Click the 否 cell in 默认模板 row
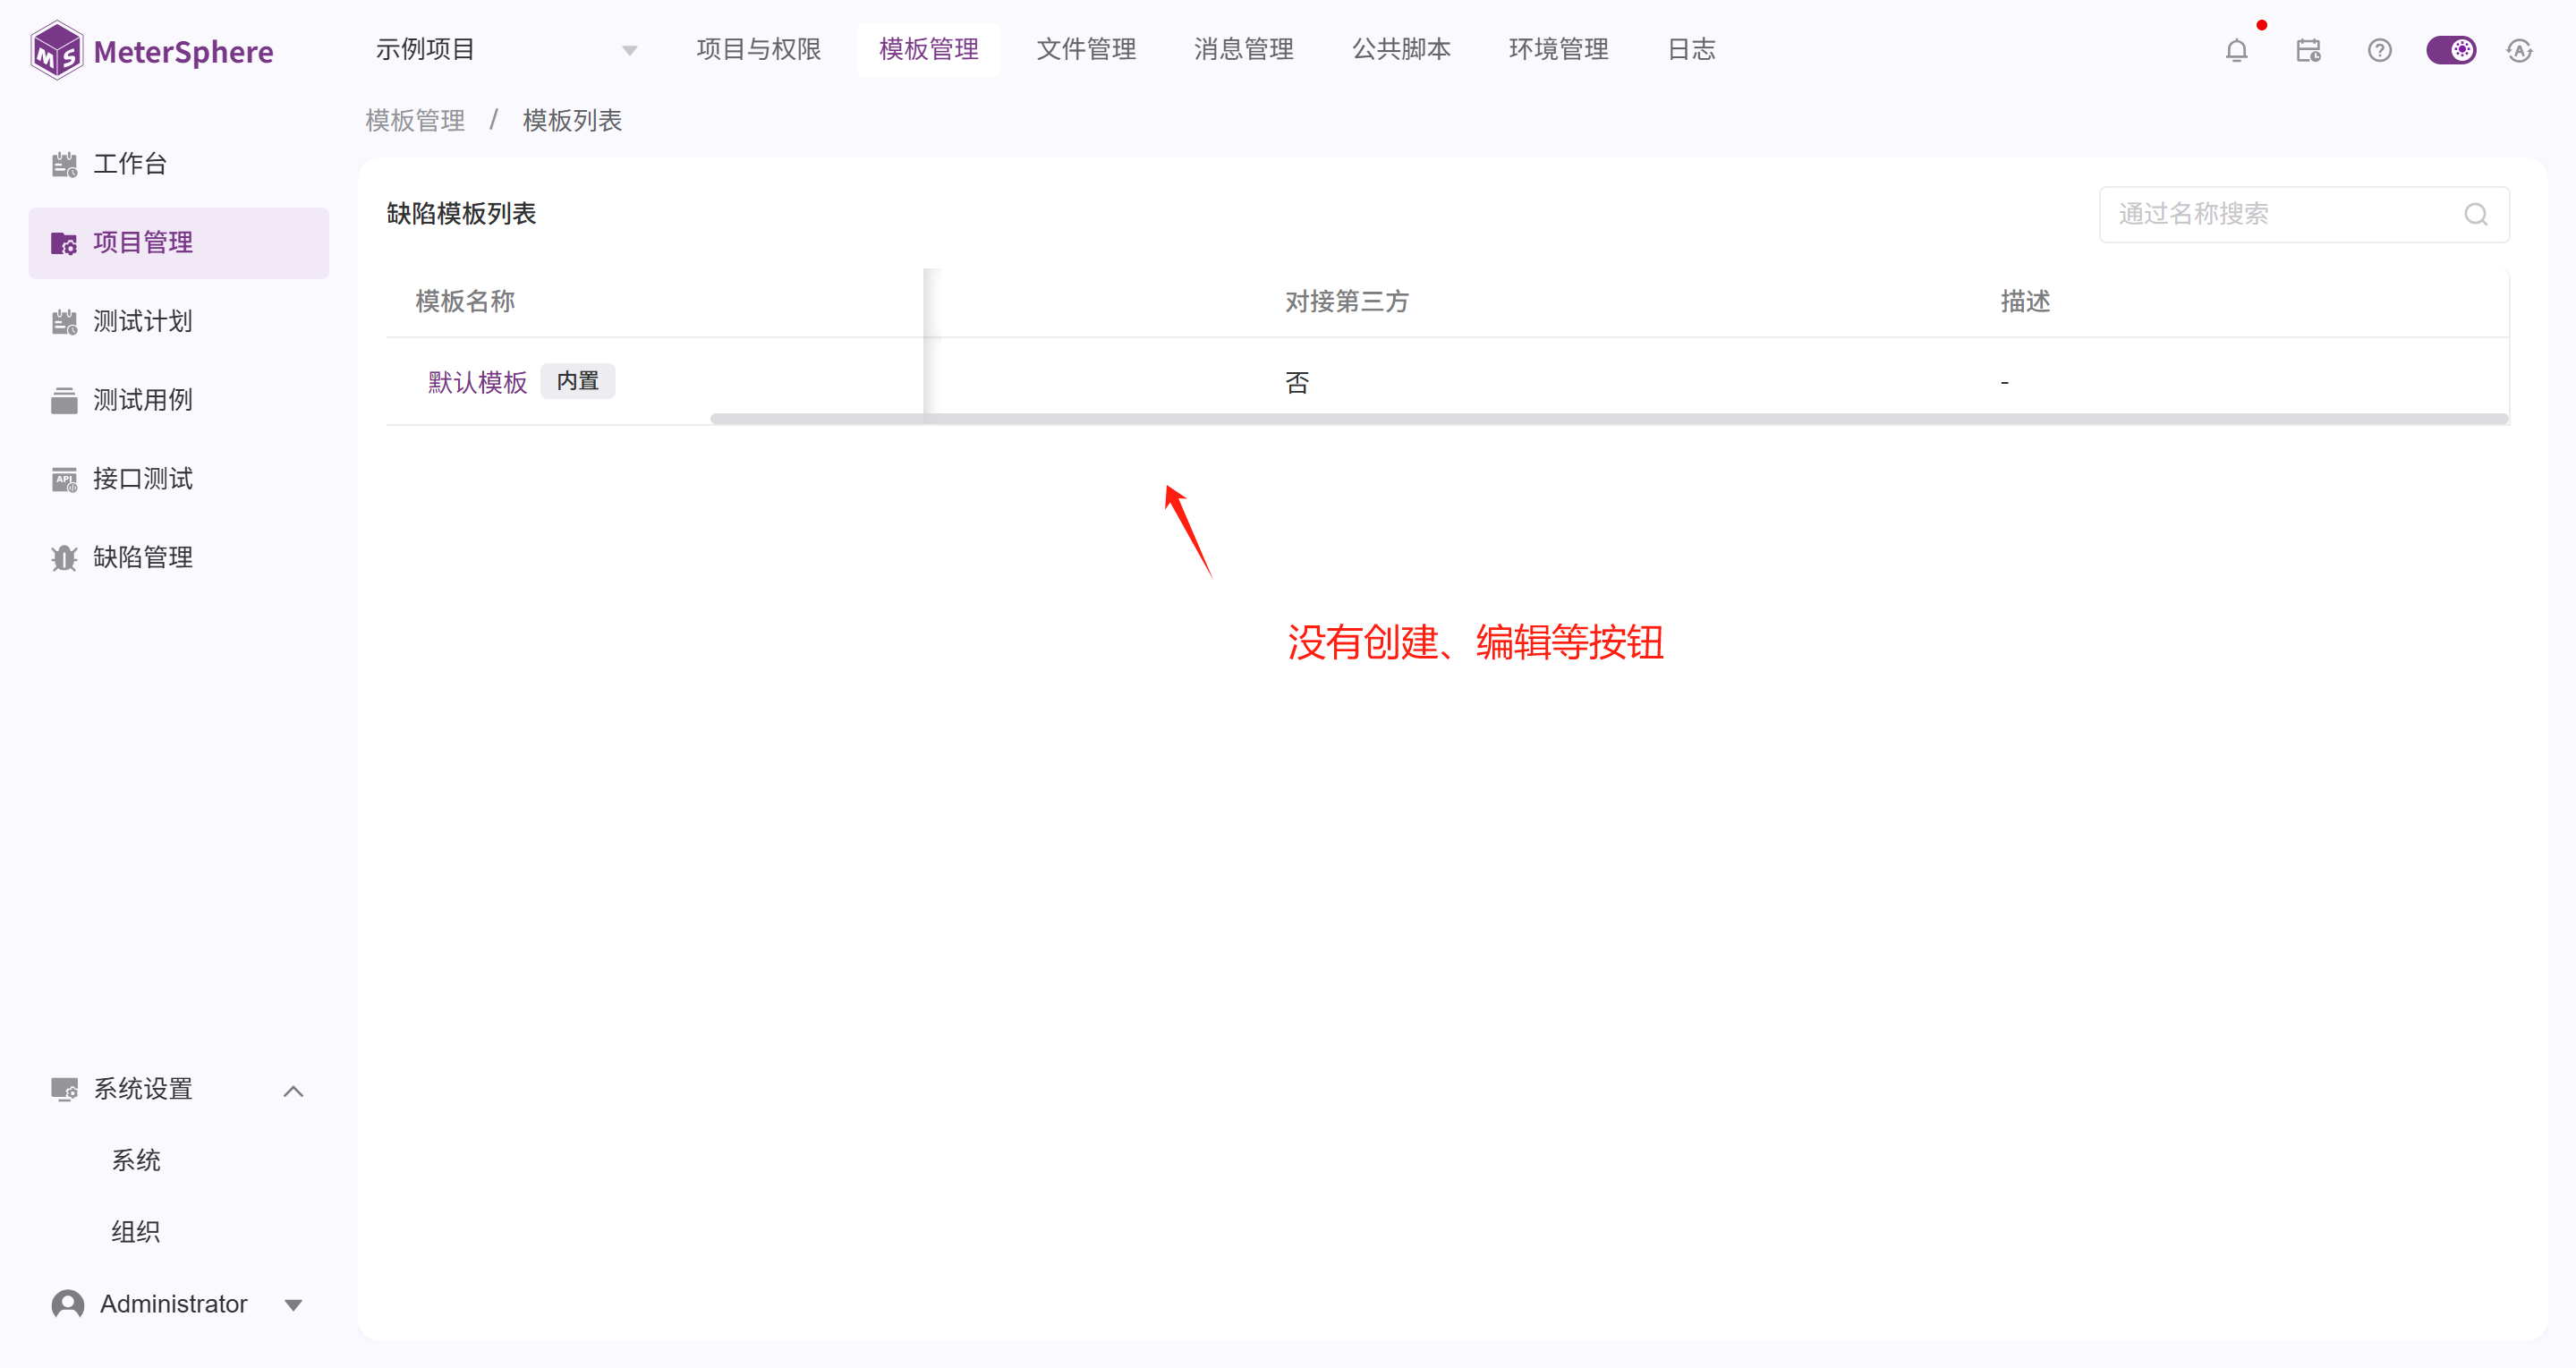 pyautogui.click(x=1297, y=383)
